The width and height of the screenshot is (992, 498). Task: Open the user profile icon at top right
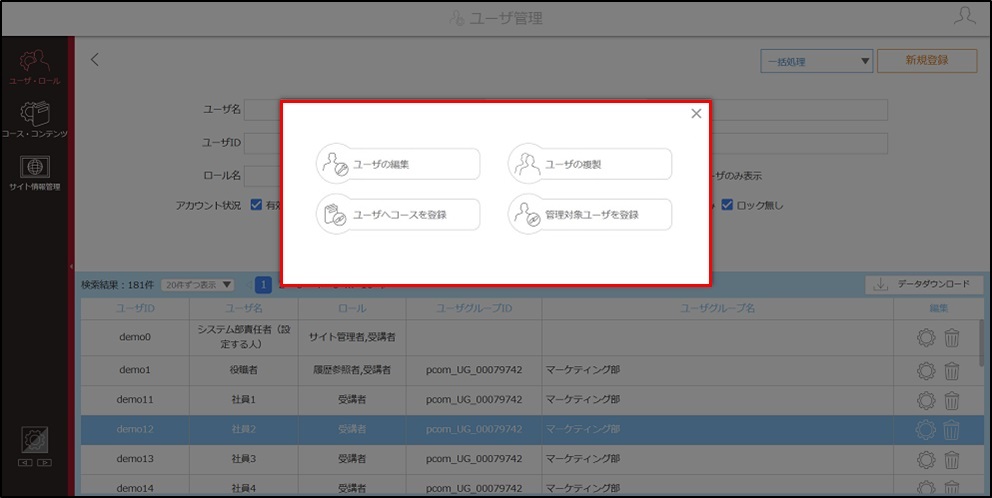point(964,16)
